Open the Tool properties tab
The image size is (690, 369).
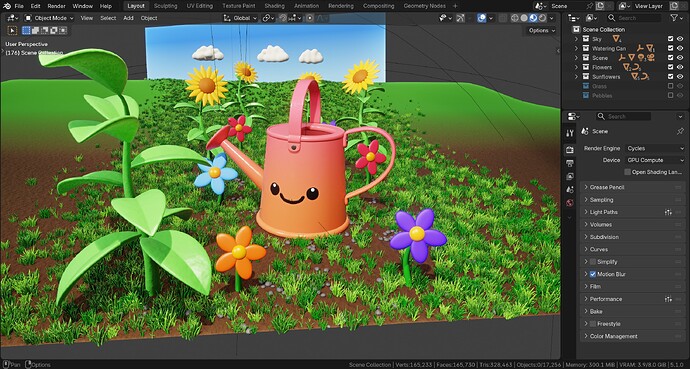[x=569, y=133]
